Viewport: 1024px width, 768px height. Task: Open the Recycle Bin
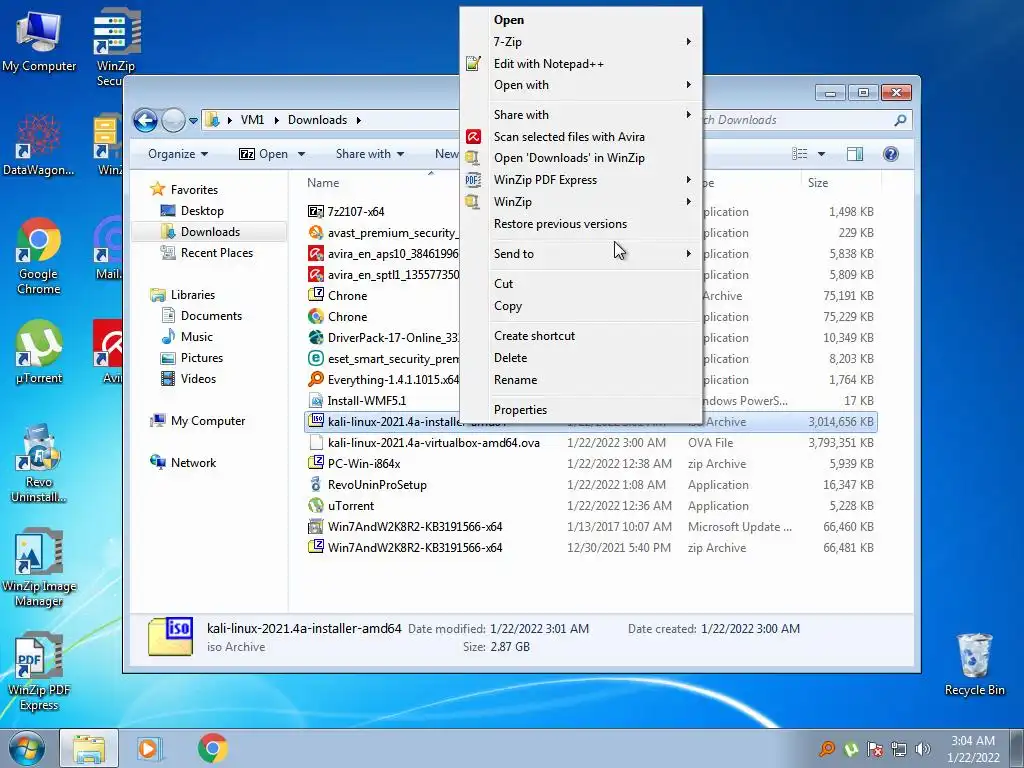coord(974,664)
